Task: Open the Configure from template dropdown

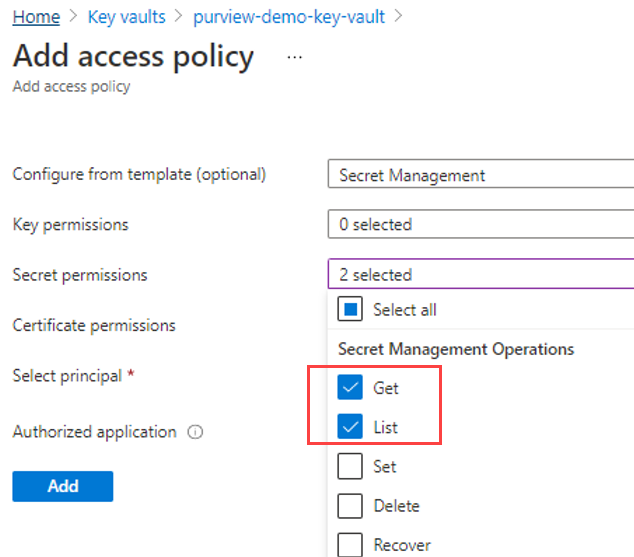Action: (480, 175)
